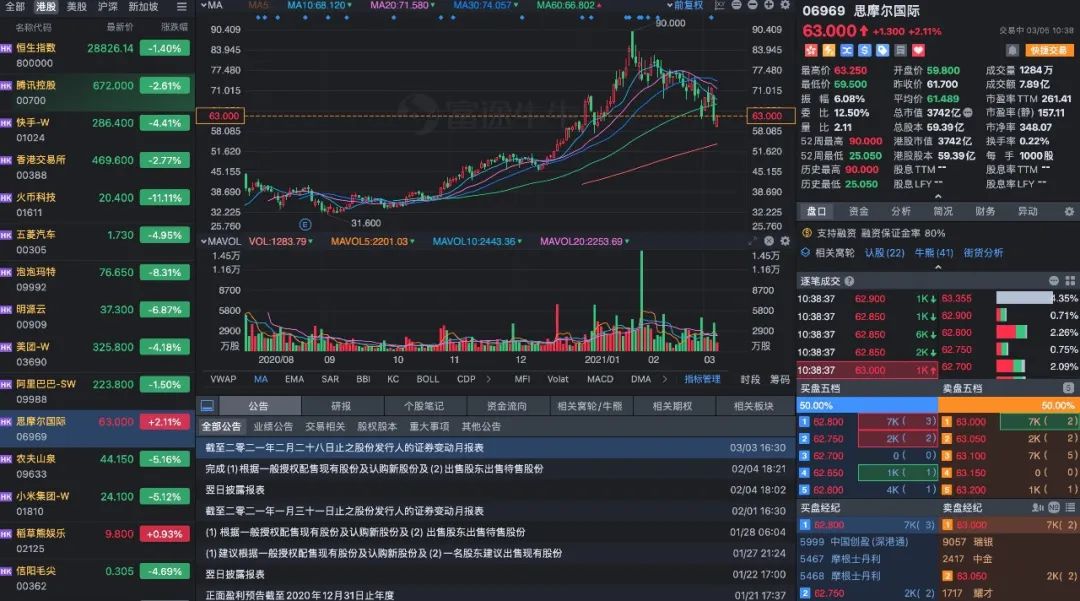Select 腾讯控股 00700 in watchlist
The image size is (1080, 601).
click(x=97, y=92)
